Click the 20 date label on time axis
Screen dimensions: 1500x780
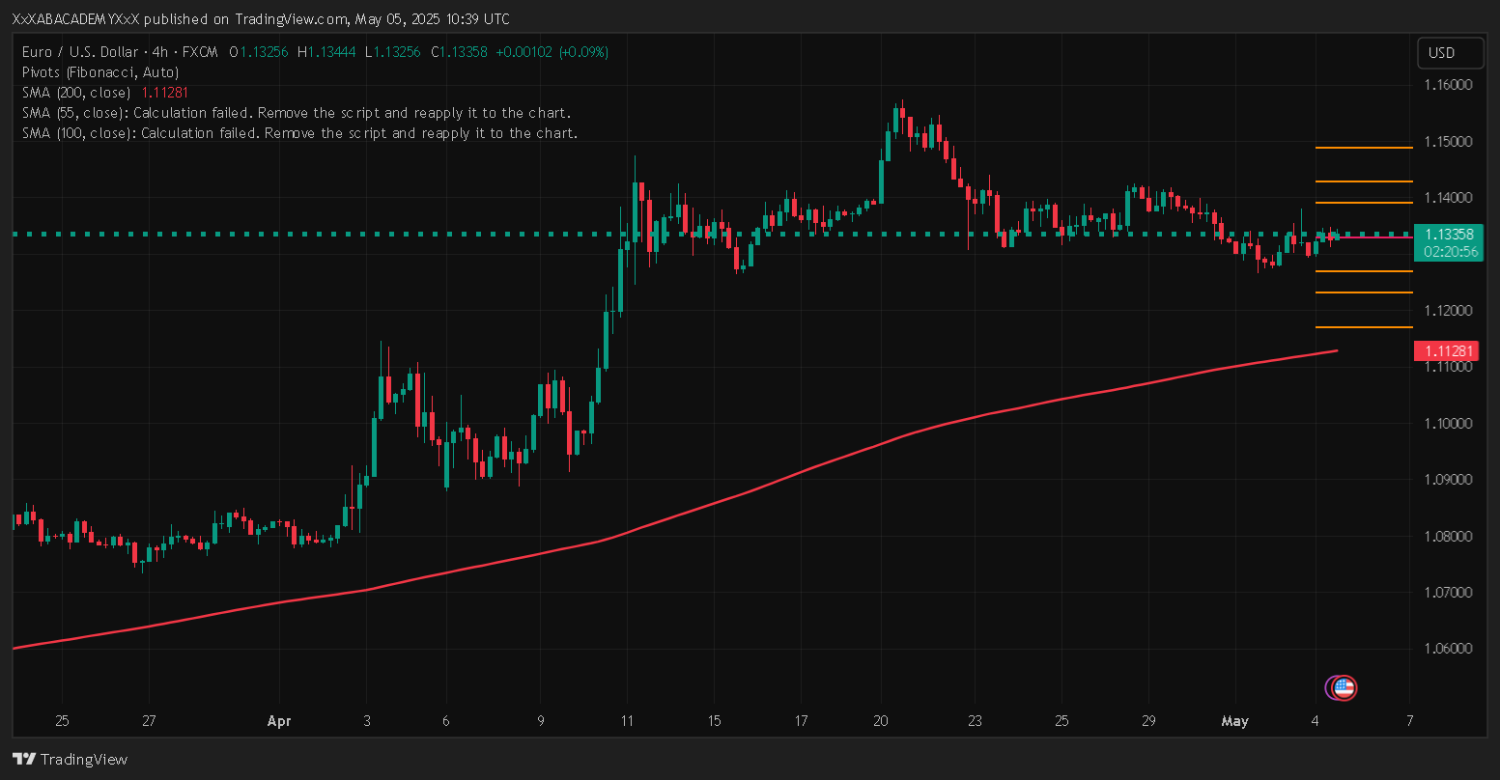click(x=881, y=720)
